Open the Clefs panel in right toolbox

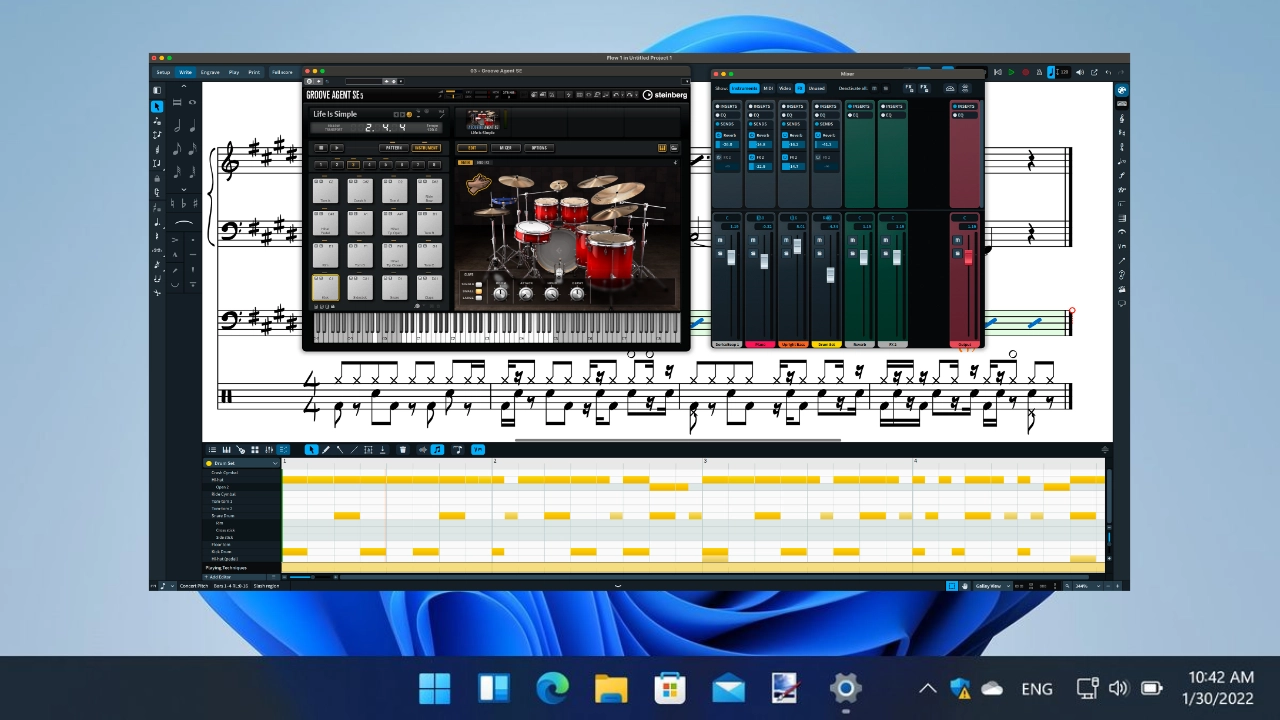1122,118
